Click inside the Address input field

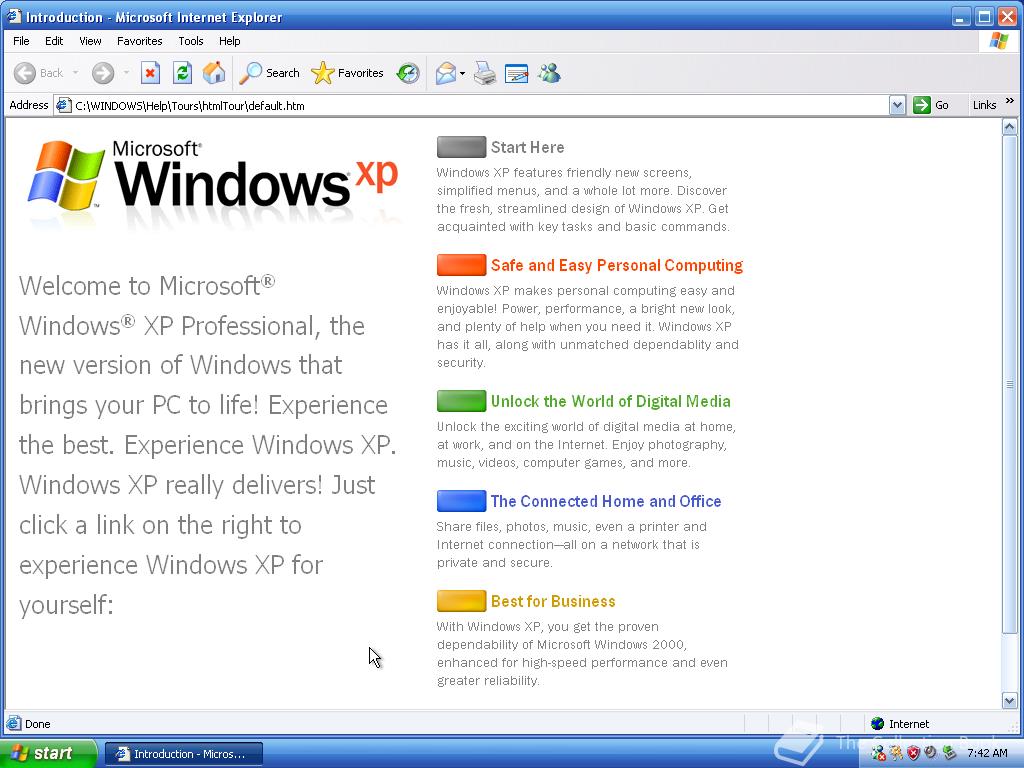pos(481,105)
